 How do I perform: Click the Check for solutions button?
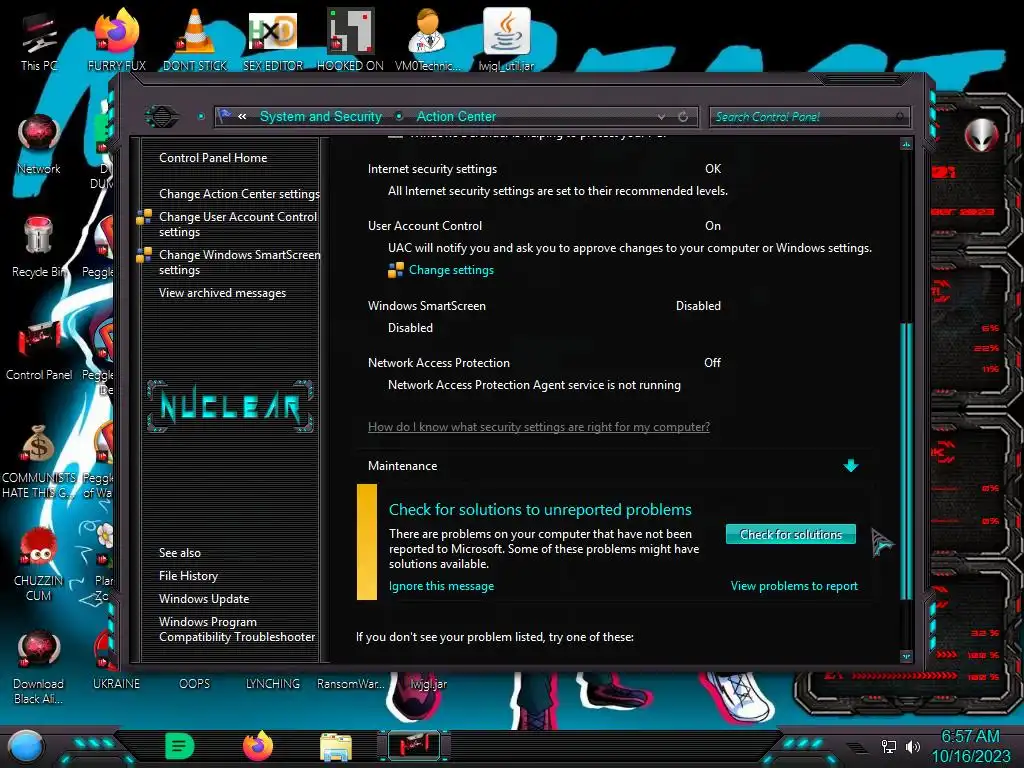coord(790,534)
